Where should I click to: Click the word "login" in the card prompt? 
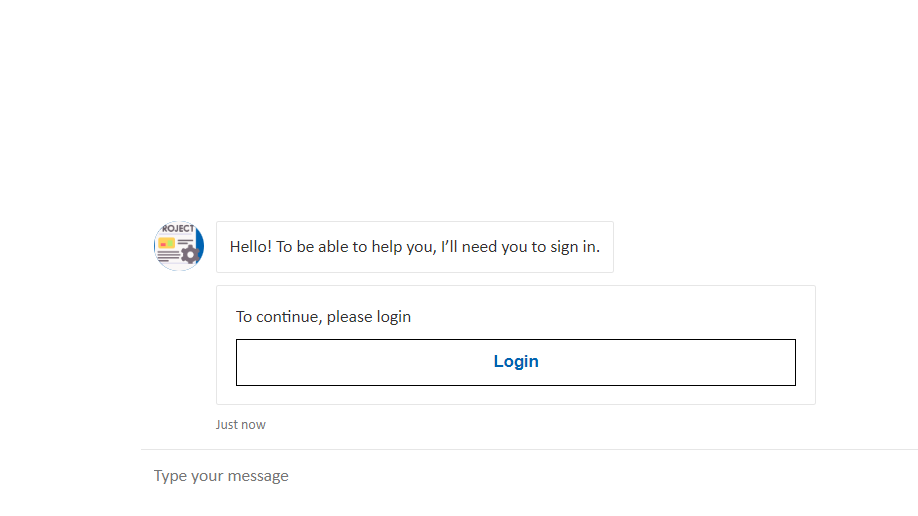pos(393,317)
